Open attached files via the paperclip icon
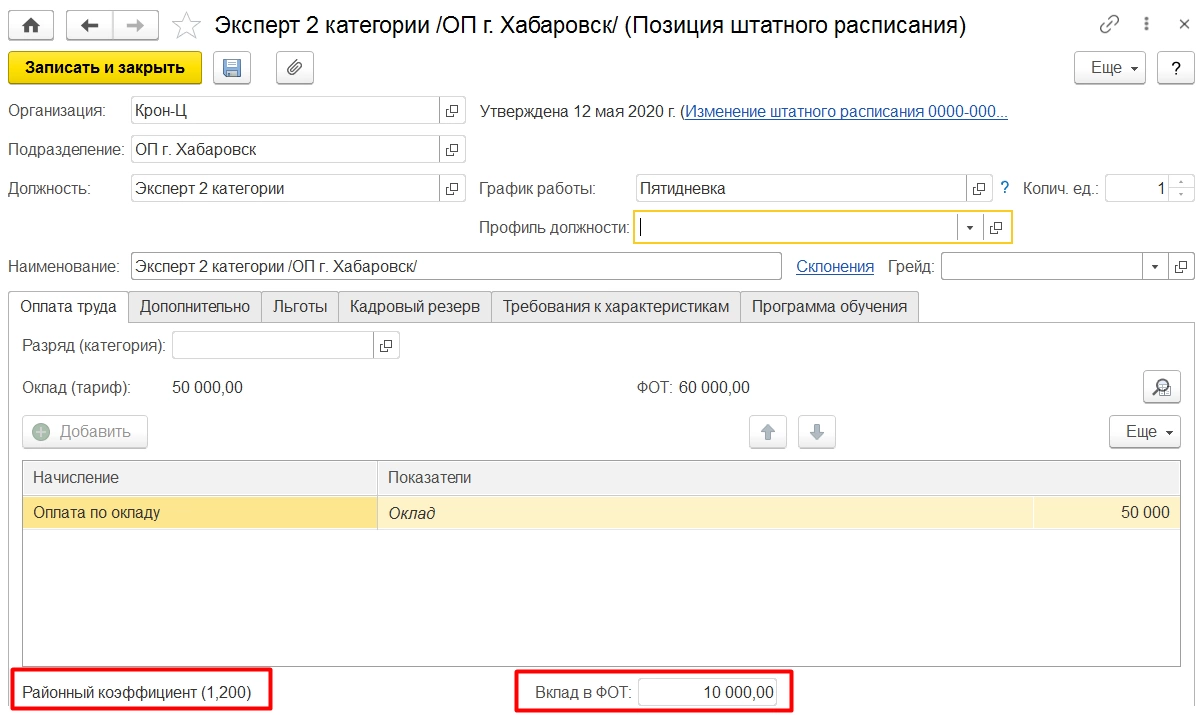 (294, 68)
